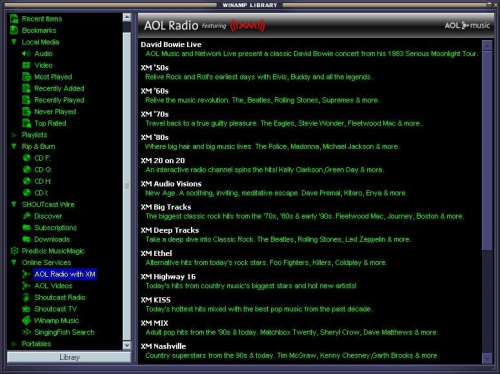Collapse the Online Services node
The image size is (500, 374).
point(14,263)
